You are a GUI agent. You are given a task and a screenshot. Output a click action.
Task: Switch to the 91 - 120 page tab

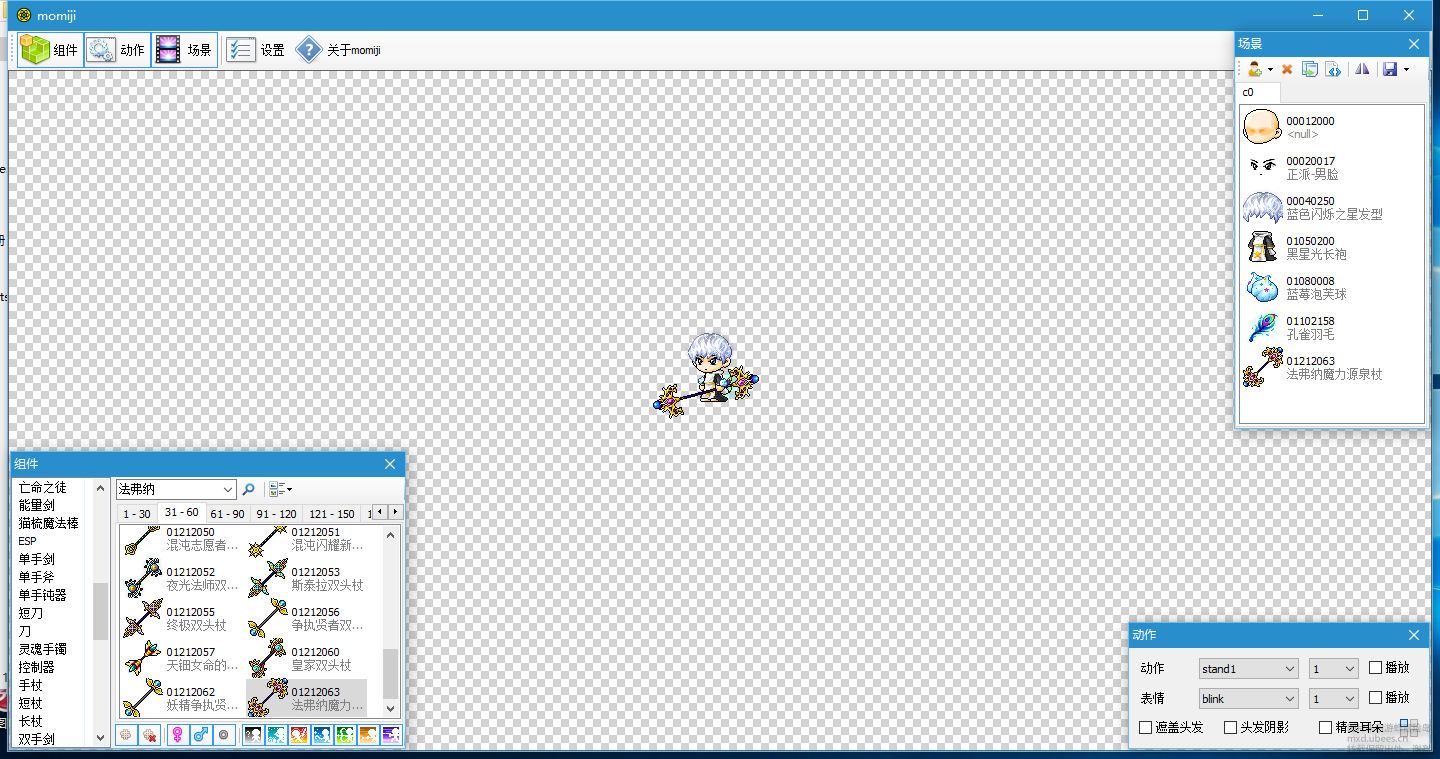click(x=276, y=513)
